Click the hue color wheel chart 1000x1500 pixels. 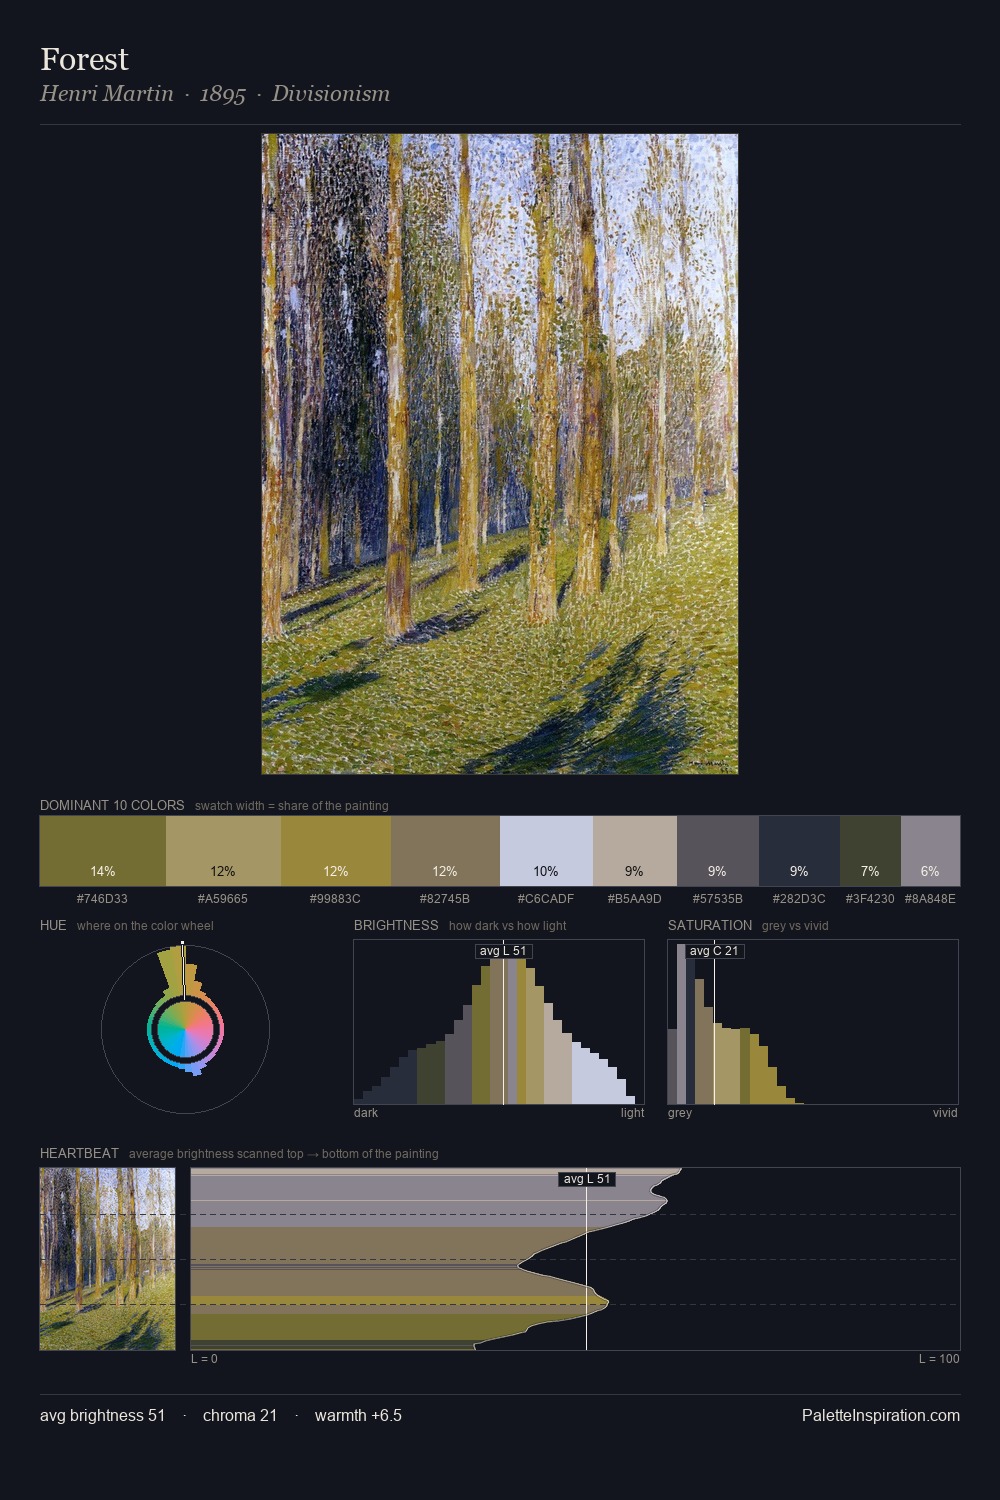tap(185, 1029)
